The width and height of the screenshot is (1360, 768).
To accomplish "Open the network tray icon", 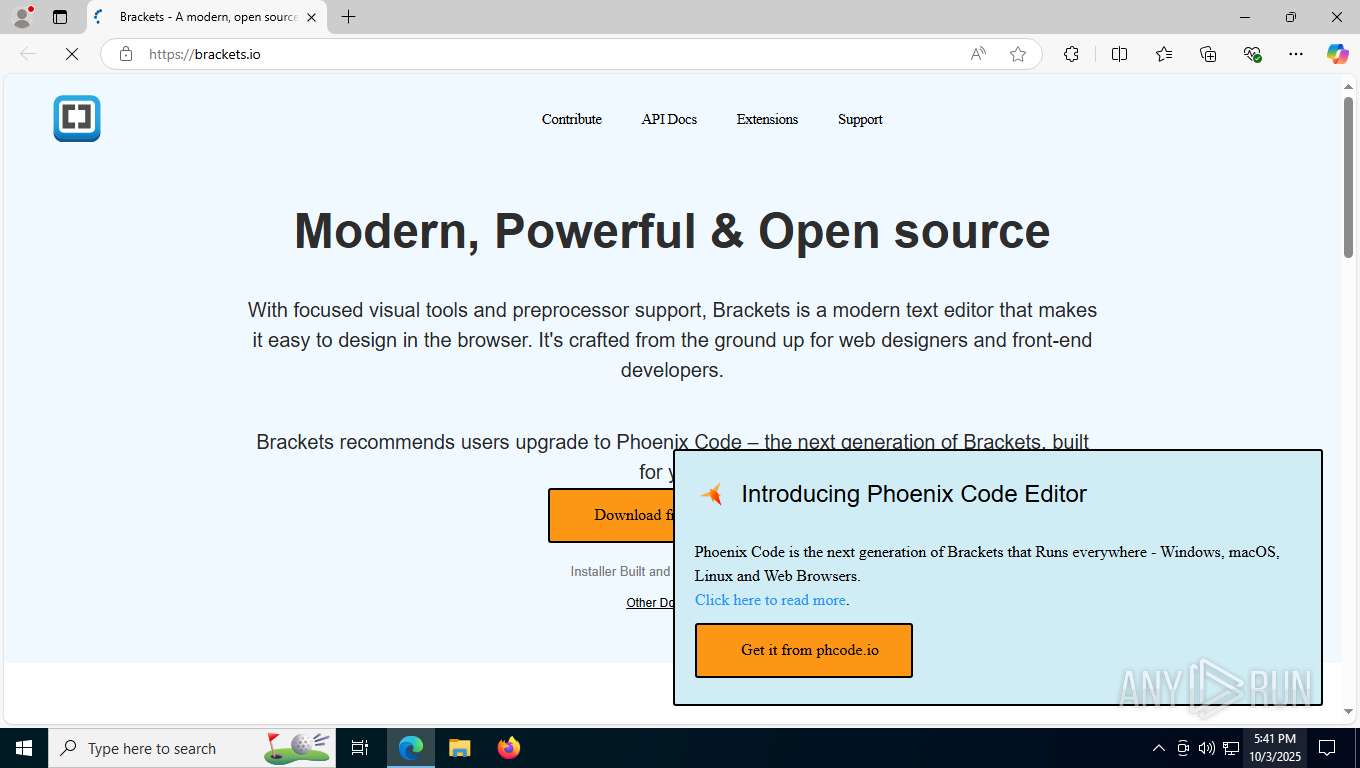I will [1231, 748].
